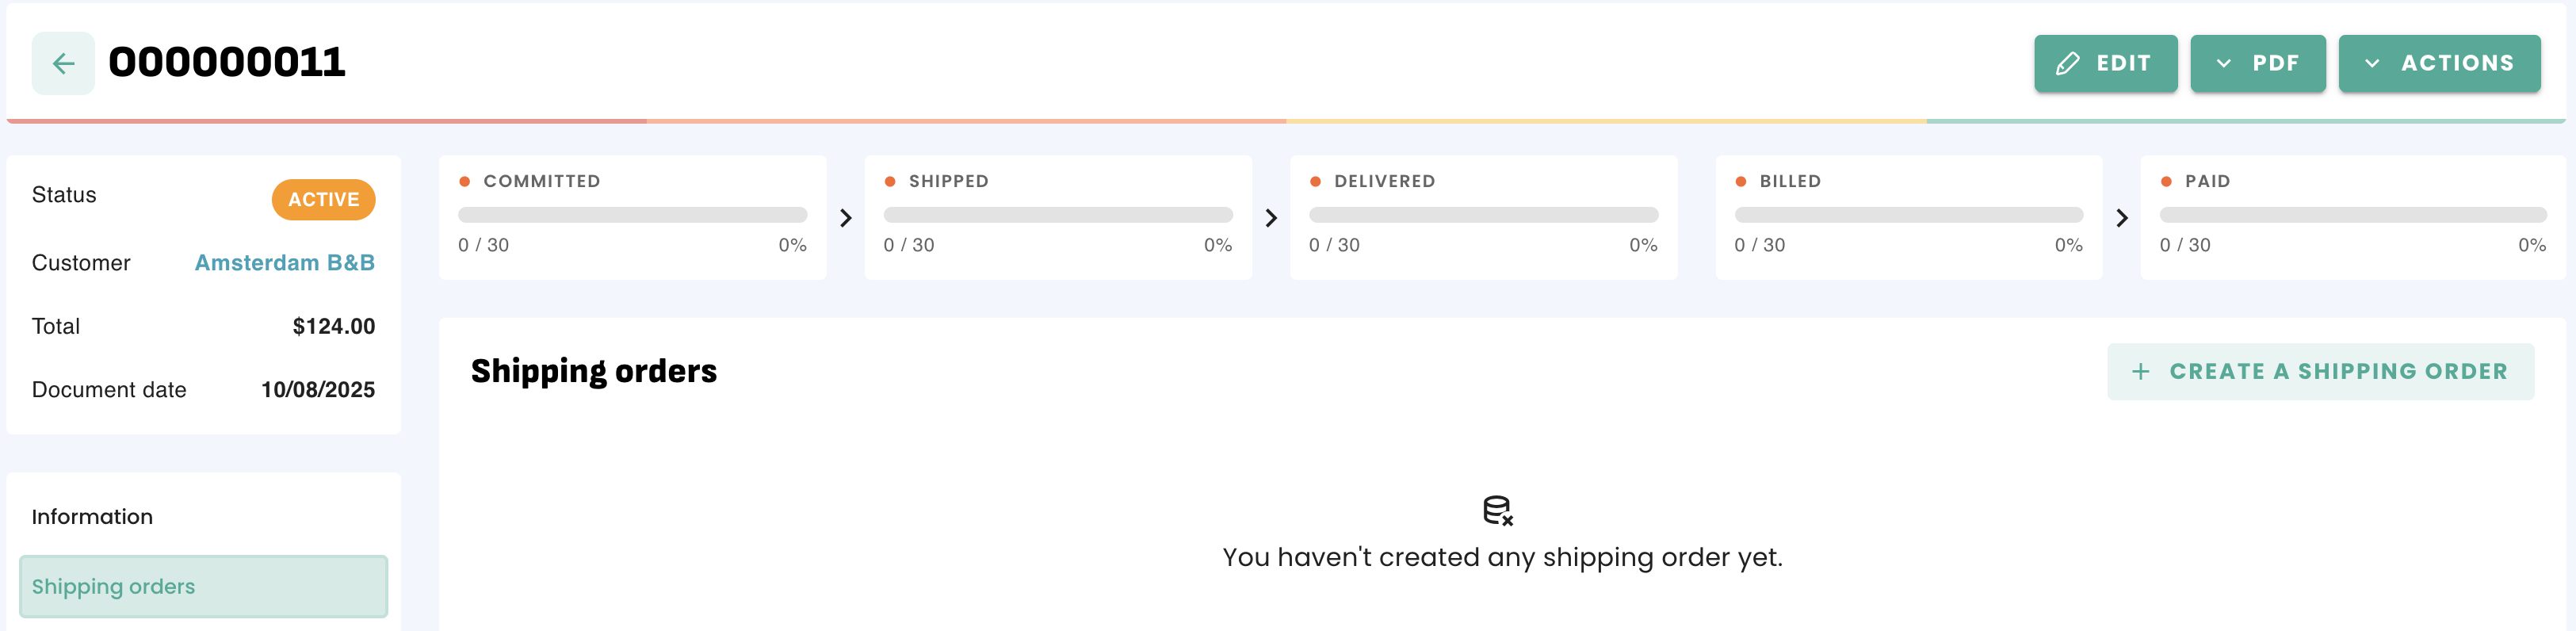The height and width of the screenshot is (631, 2576).
Task: Select Shipping orders sidebar tab
Action: 203,587
